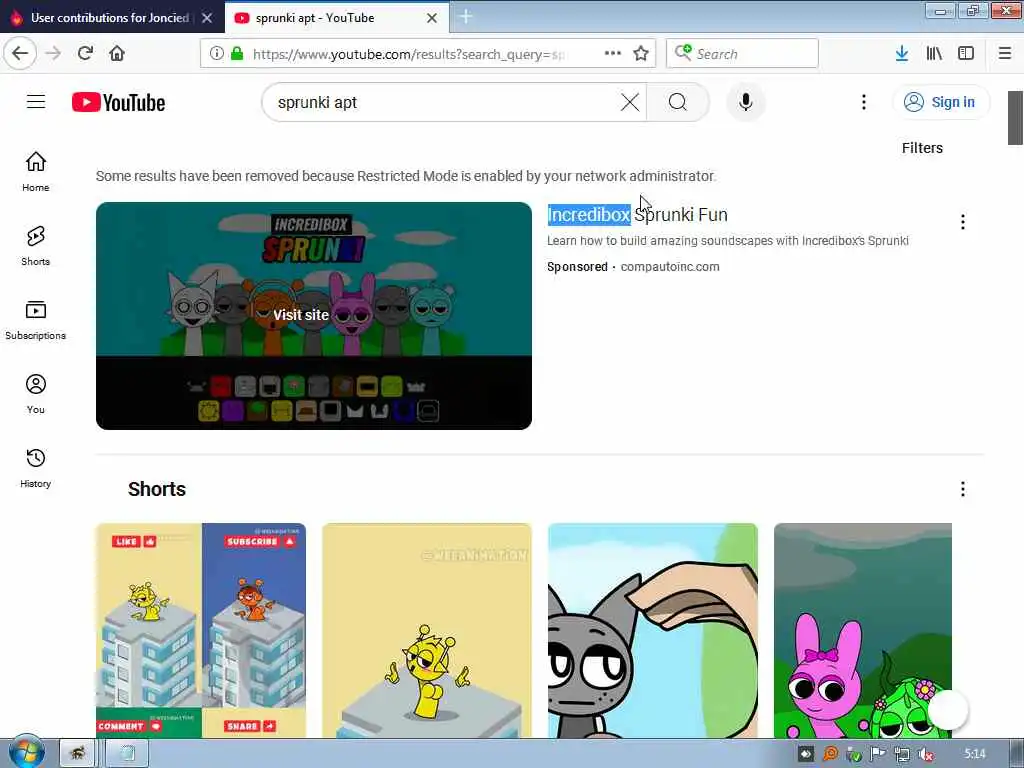Click the ad description about amazing soundscapes
This screenshot has width=1024, height=768.
tap(728, 240)
